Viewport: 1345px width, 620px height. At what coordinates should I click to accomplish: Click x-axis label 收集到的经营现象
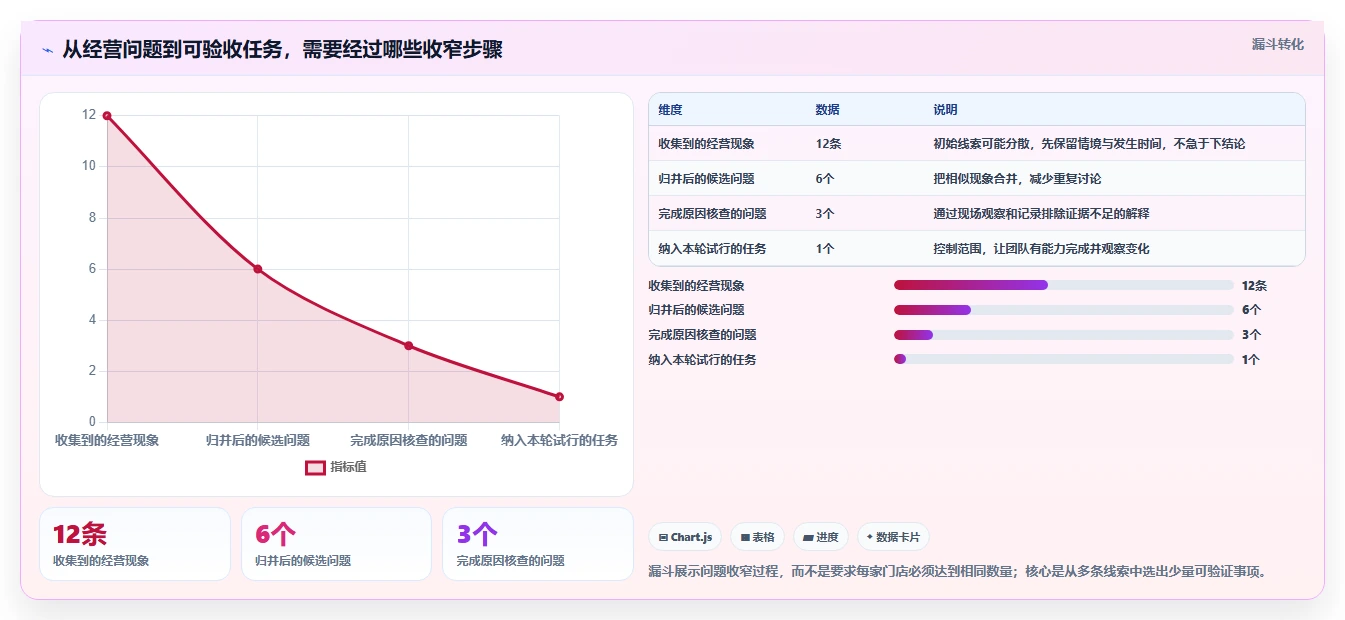pos(107,440)
